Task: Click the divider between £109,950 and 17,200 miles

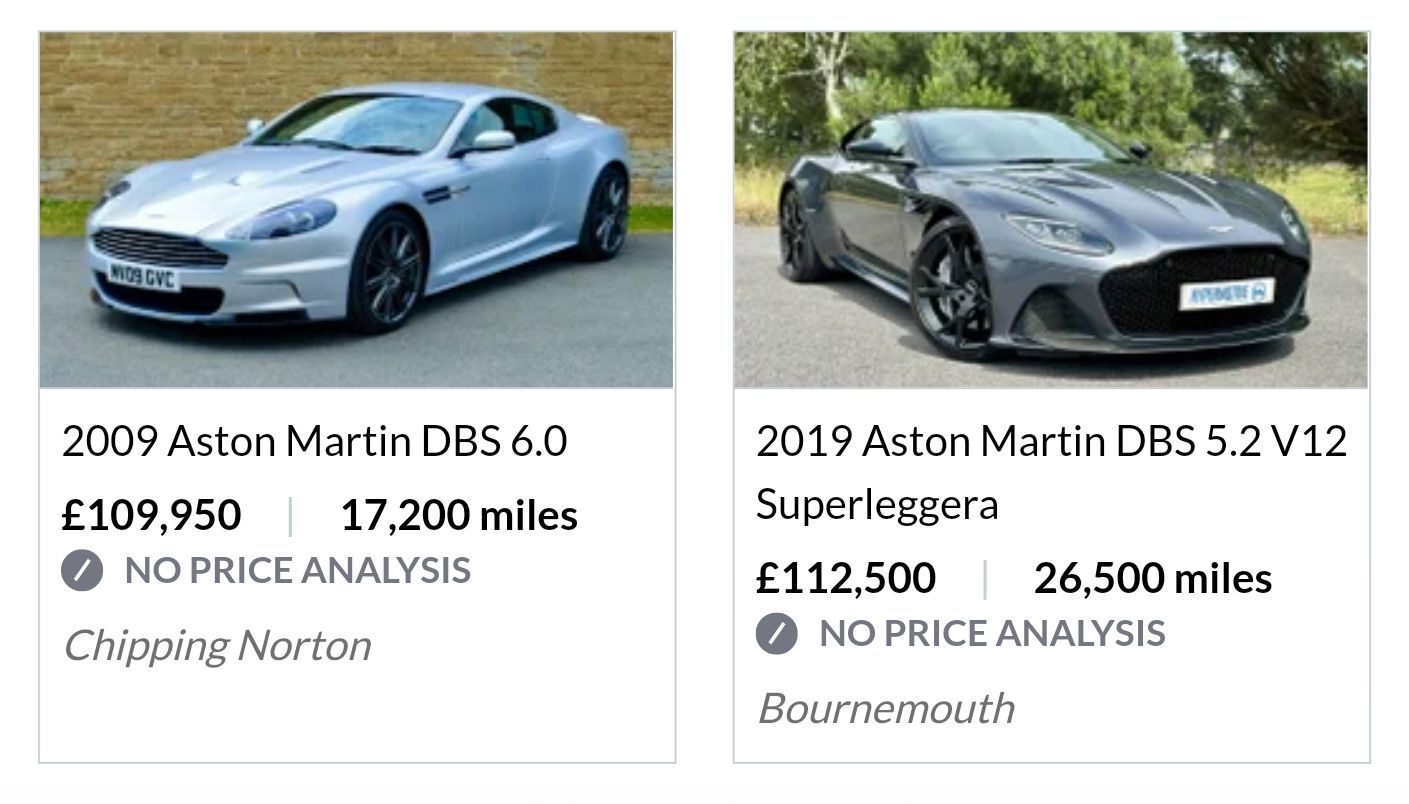Action: [290, 516]
